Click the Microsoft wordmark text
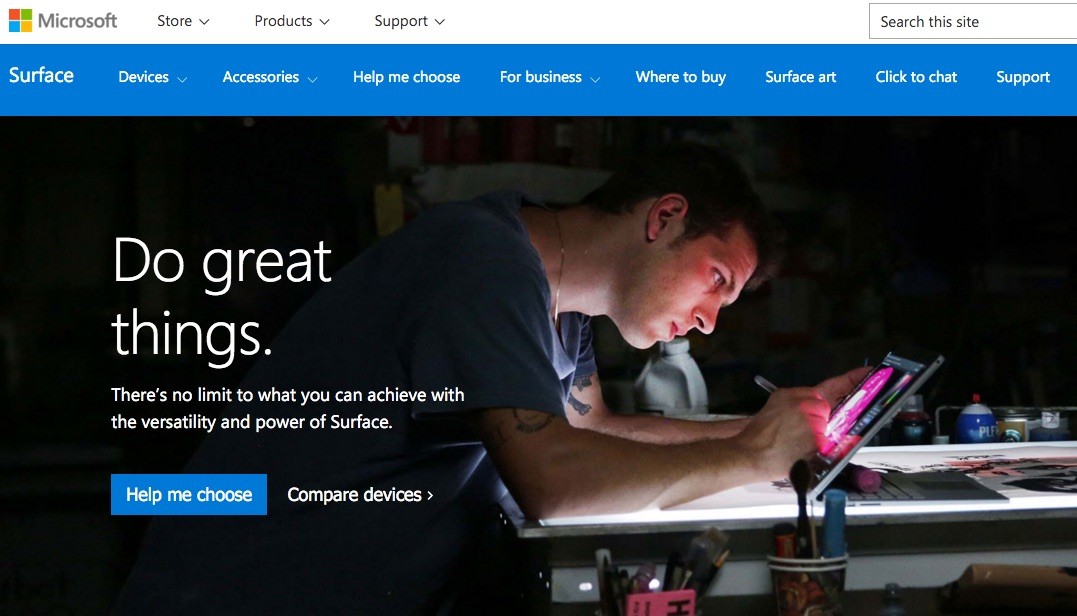Image resolution: width=1077 pixels, height=616 pixels. pos(78,21)
